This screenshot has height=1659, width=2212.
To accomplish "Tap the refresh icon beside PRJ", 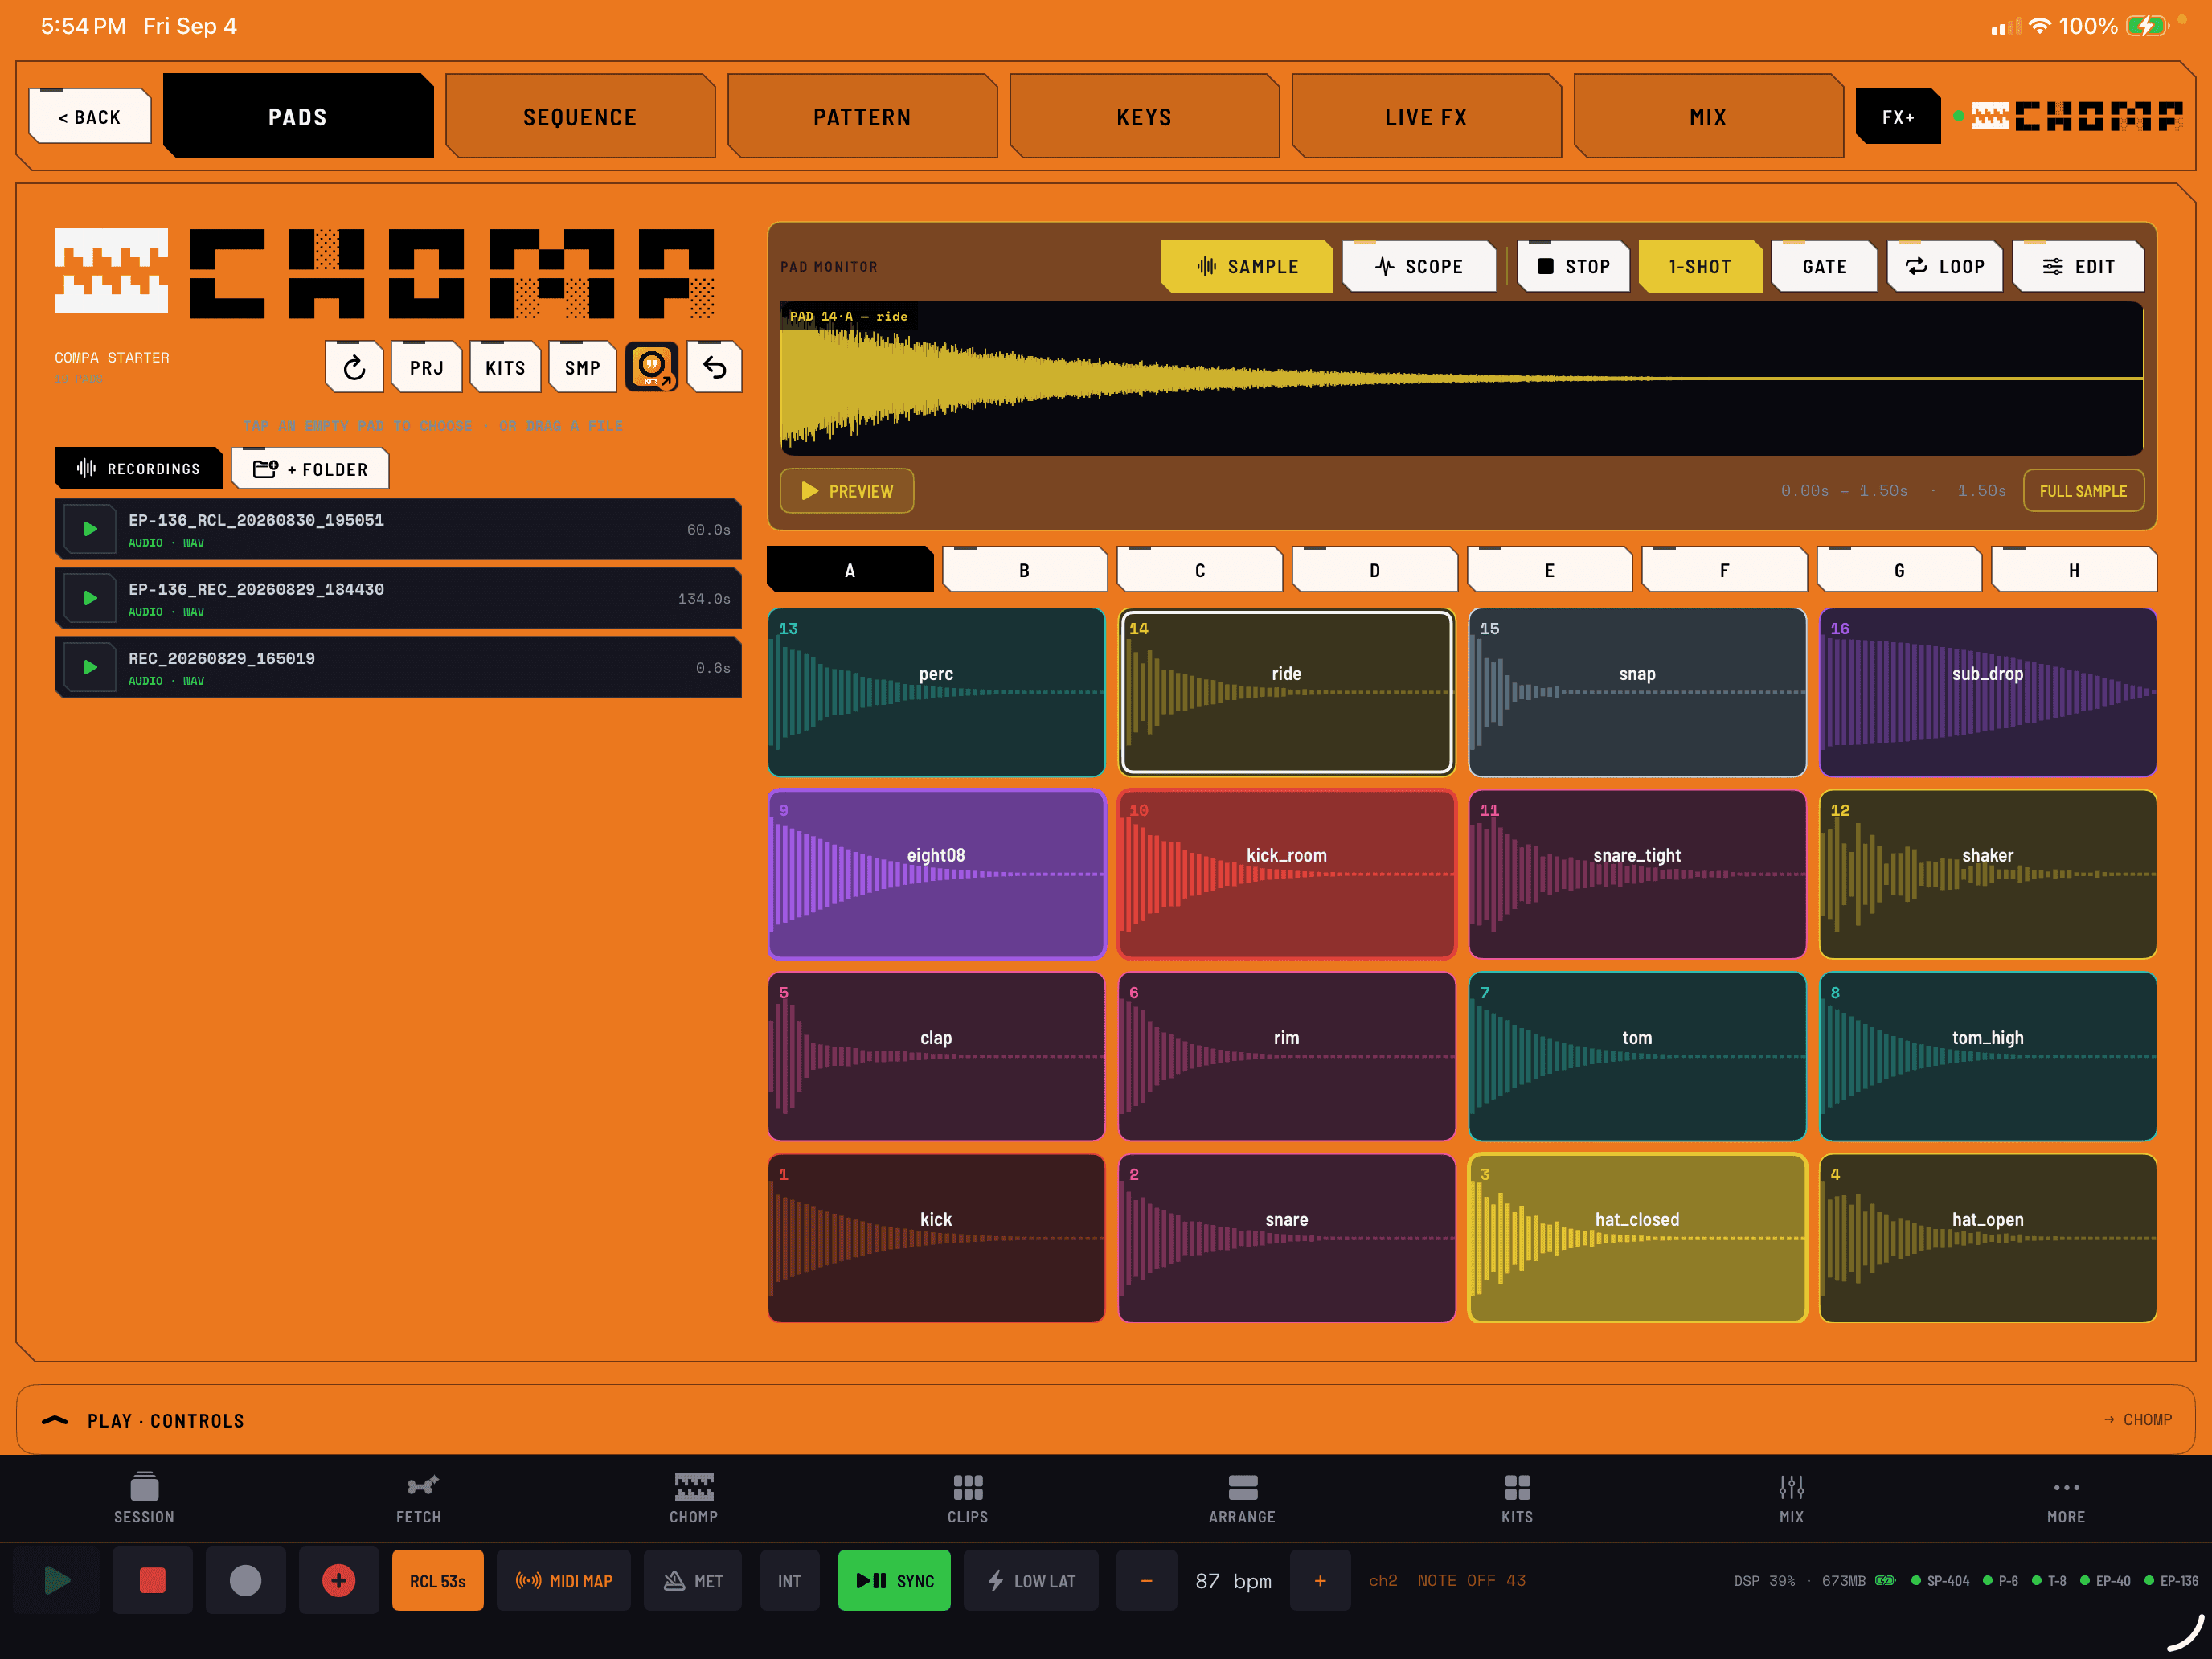I will pos(354,368).
